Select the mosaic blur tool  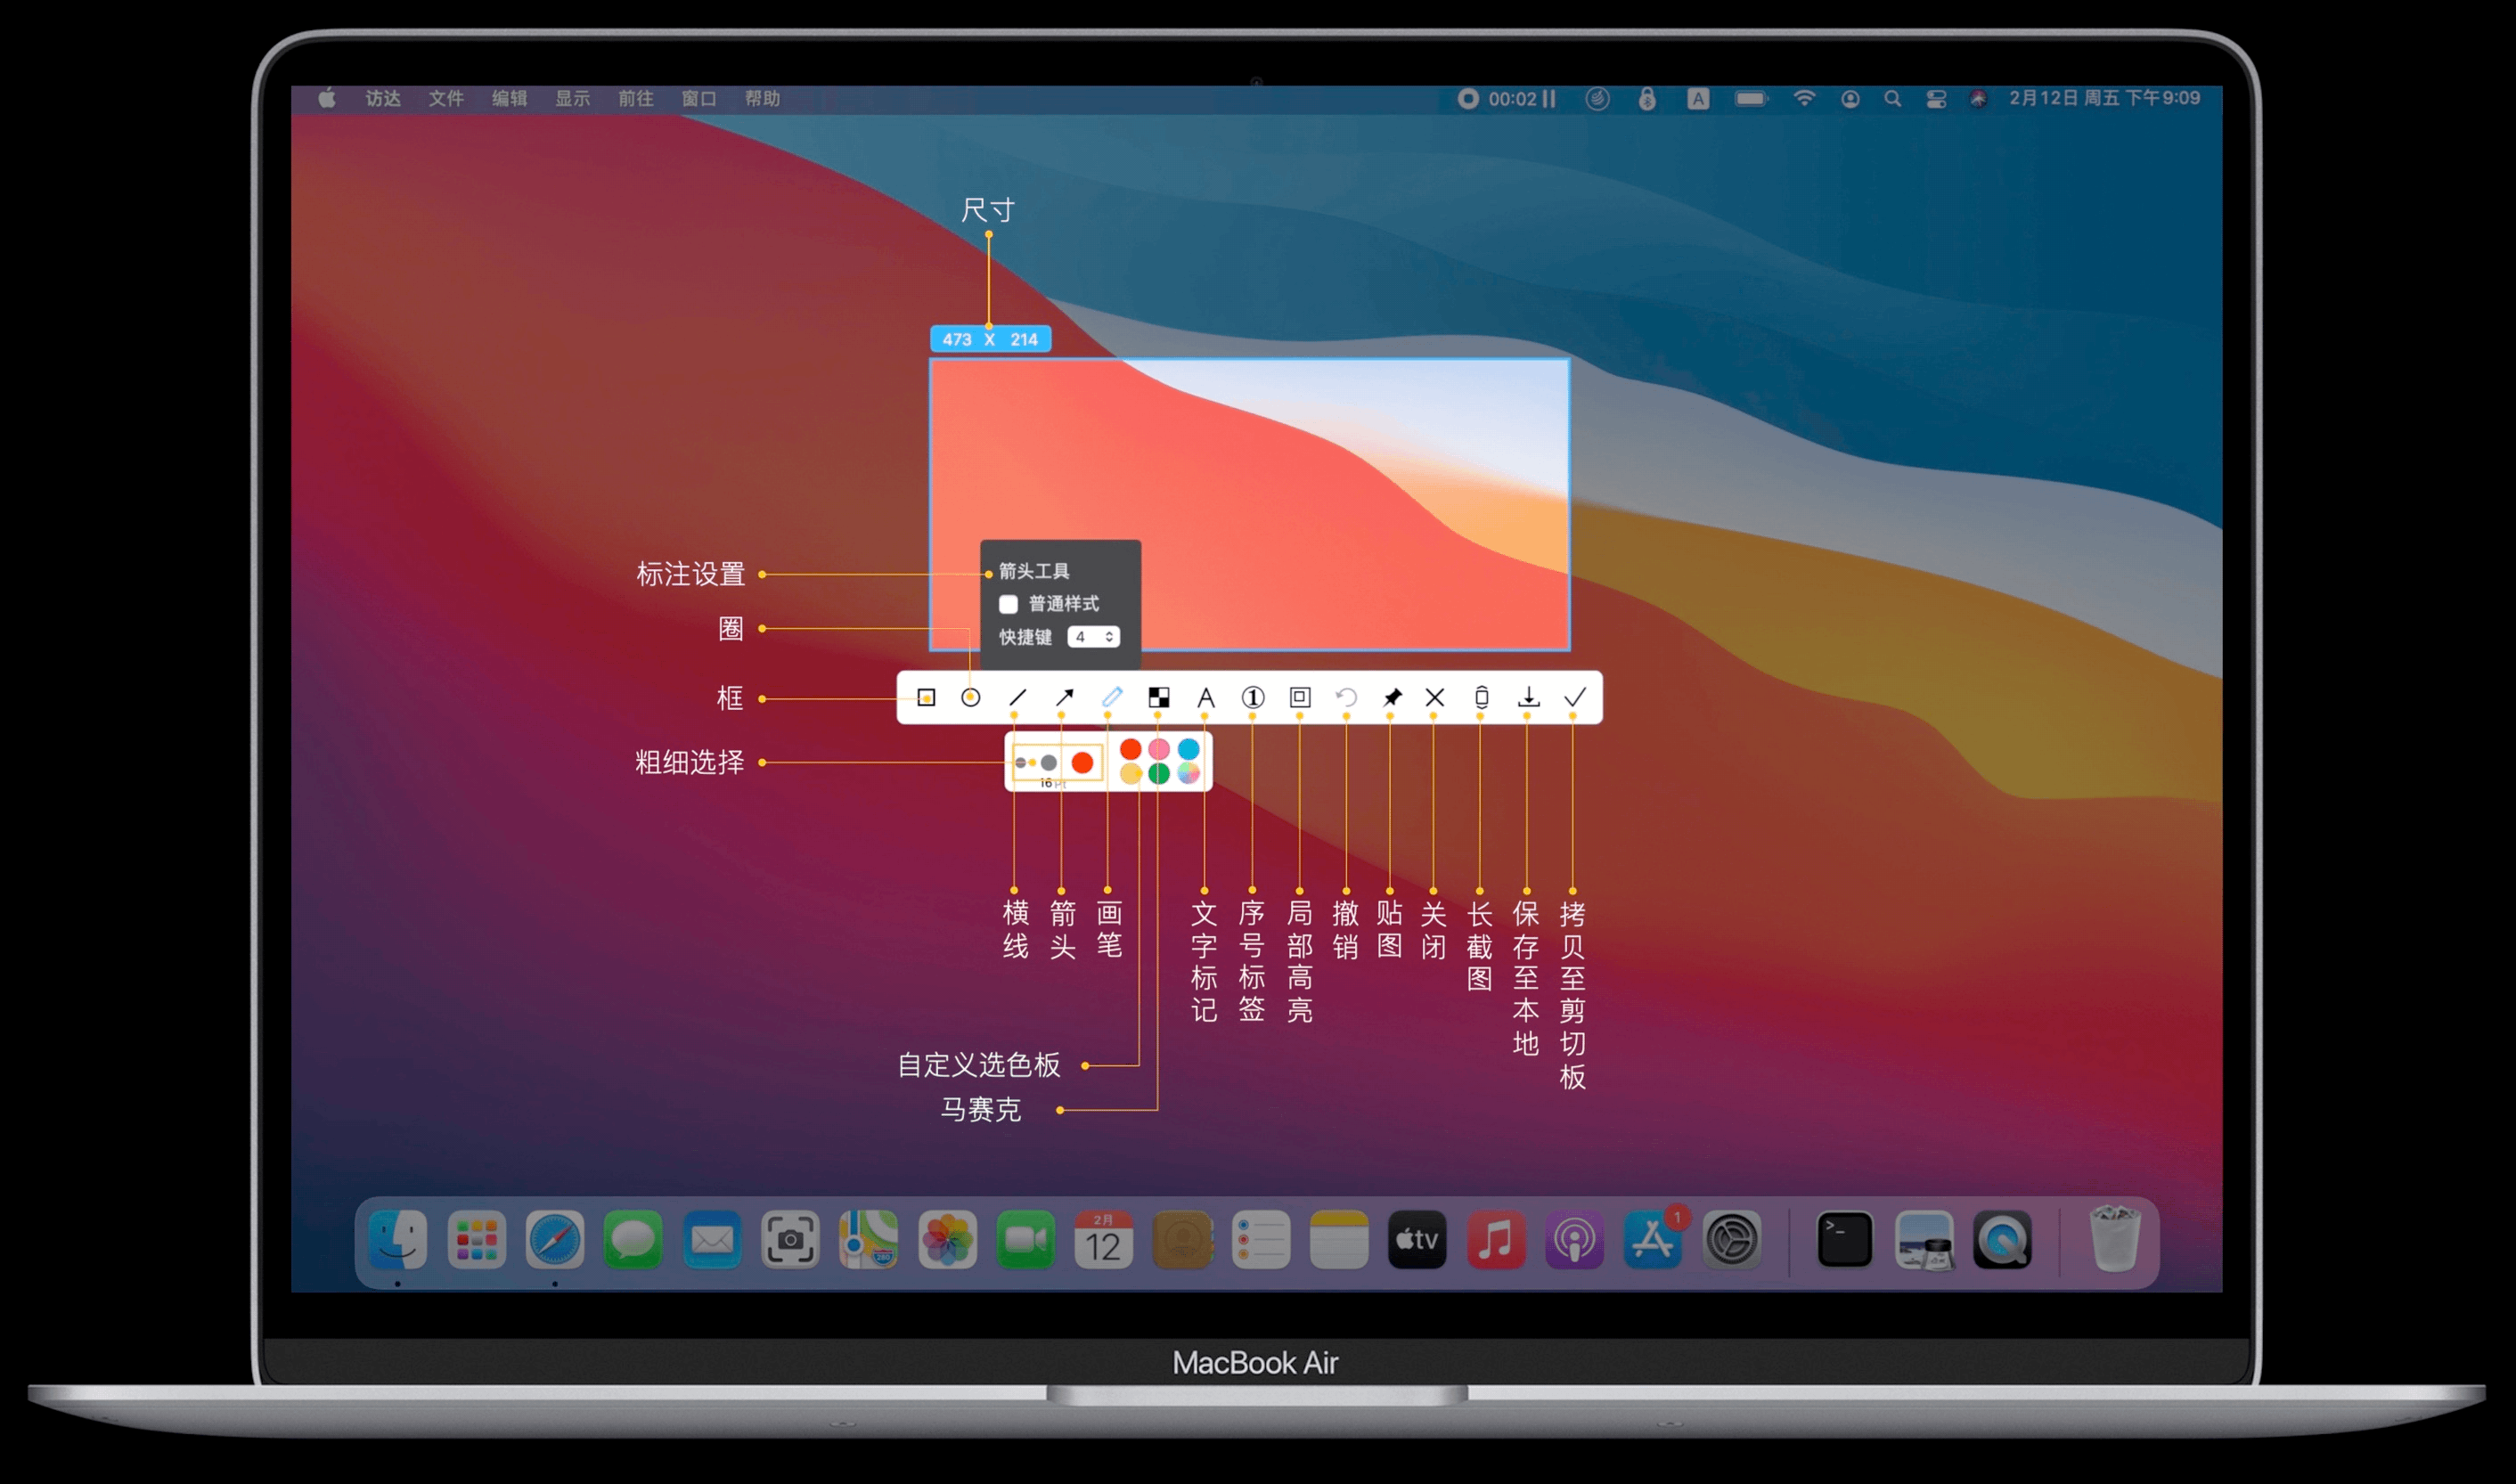pos(1159,697)
